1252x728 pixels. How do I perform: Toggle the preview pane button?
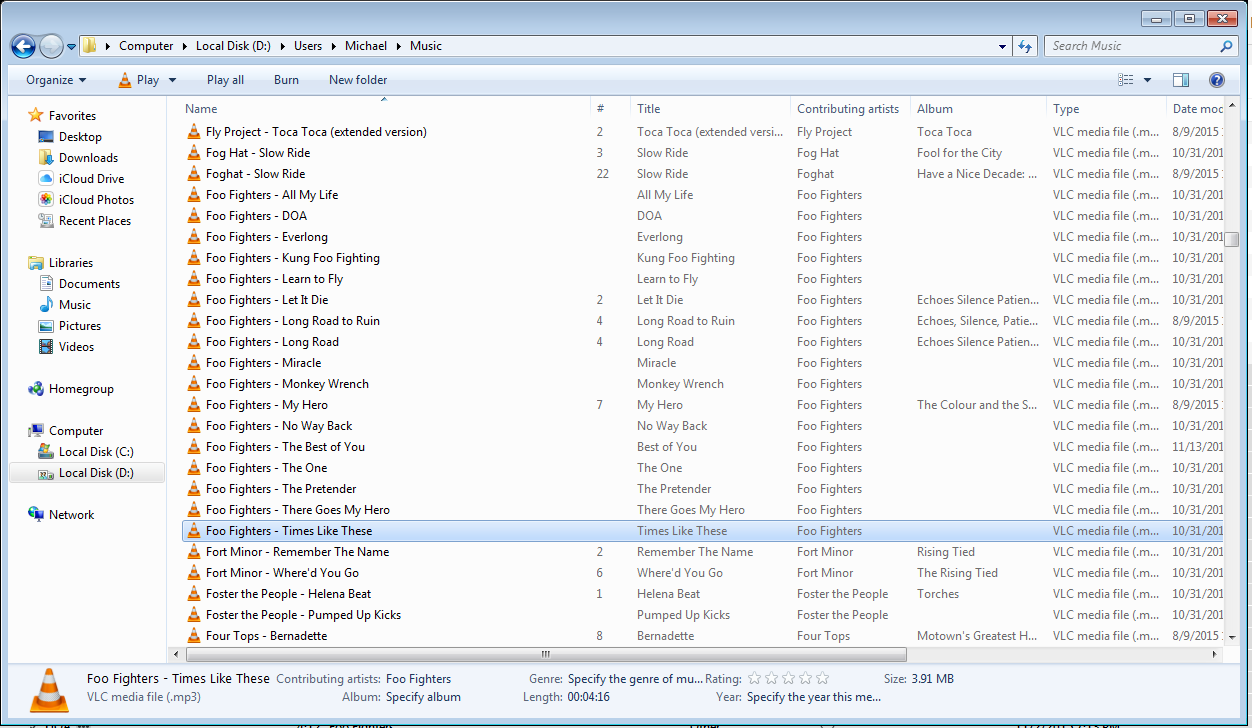(1181, 80)
